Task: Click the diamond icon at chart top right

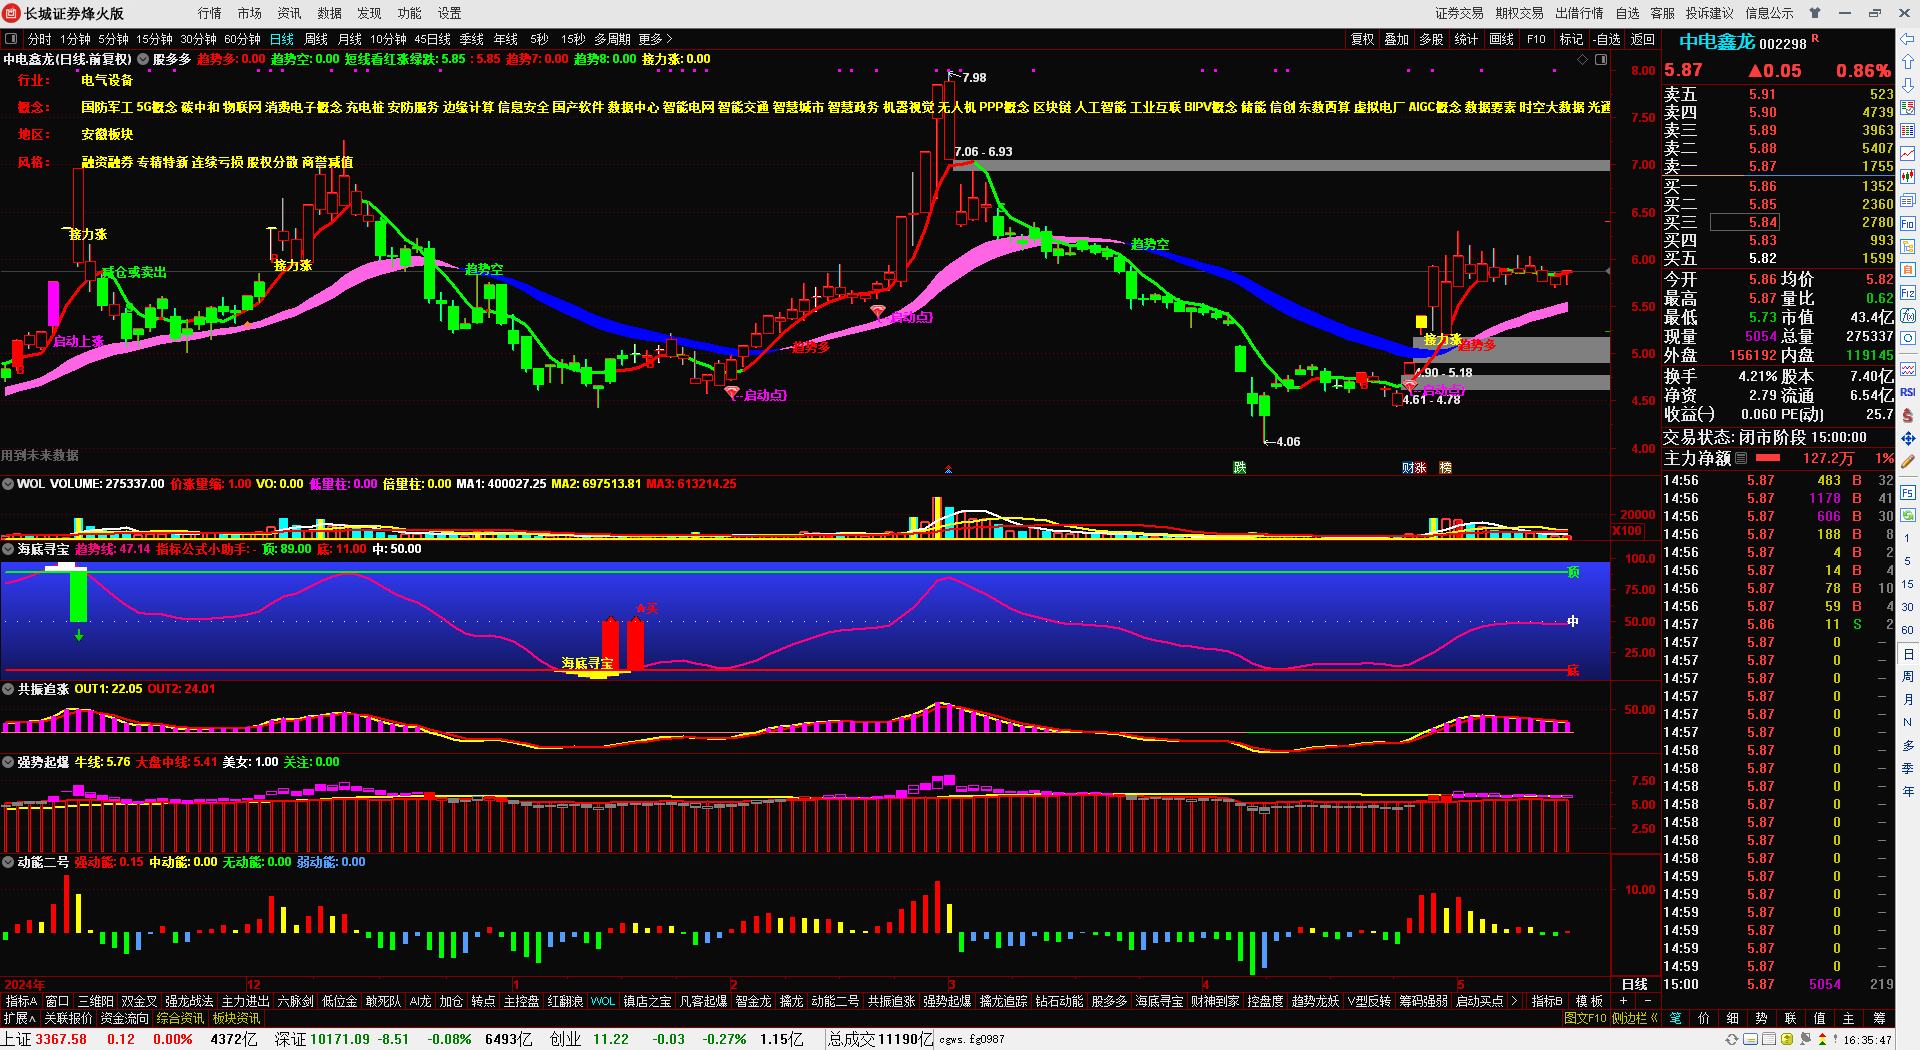Action: 1583,60
